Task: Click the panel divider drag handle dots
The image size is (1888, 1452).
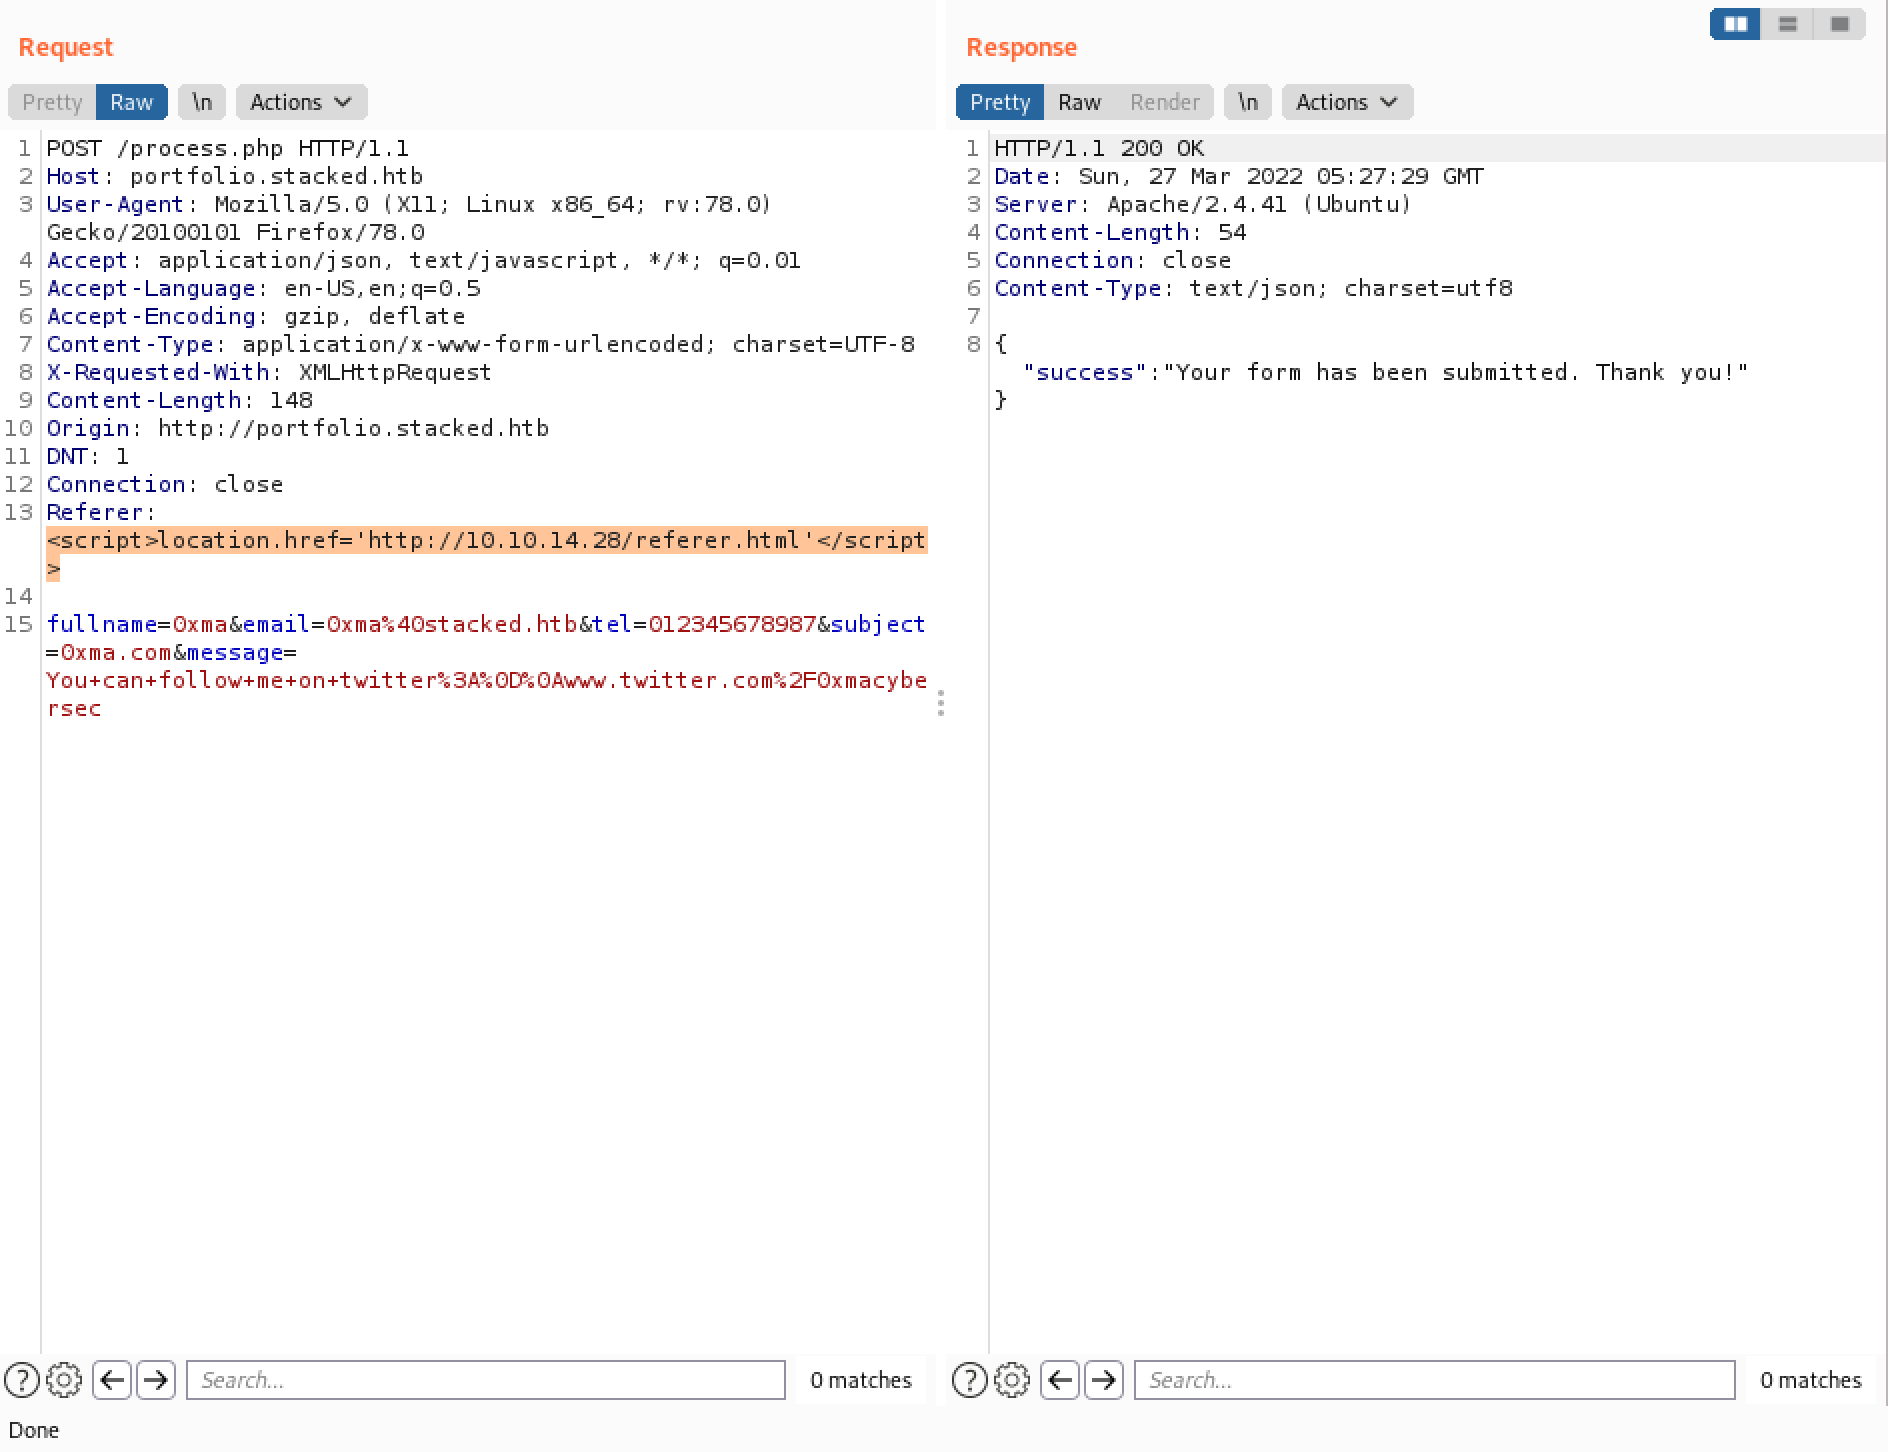Action: pyautogui.click(x=941, y=704)
